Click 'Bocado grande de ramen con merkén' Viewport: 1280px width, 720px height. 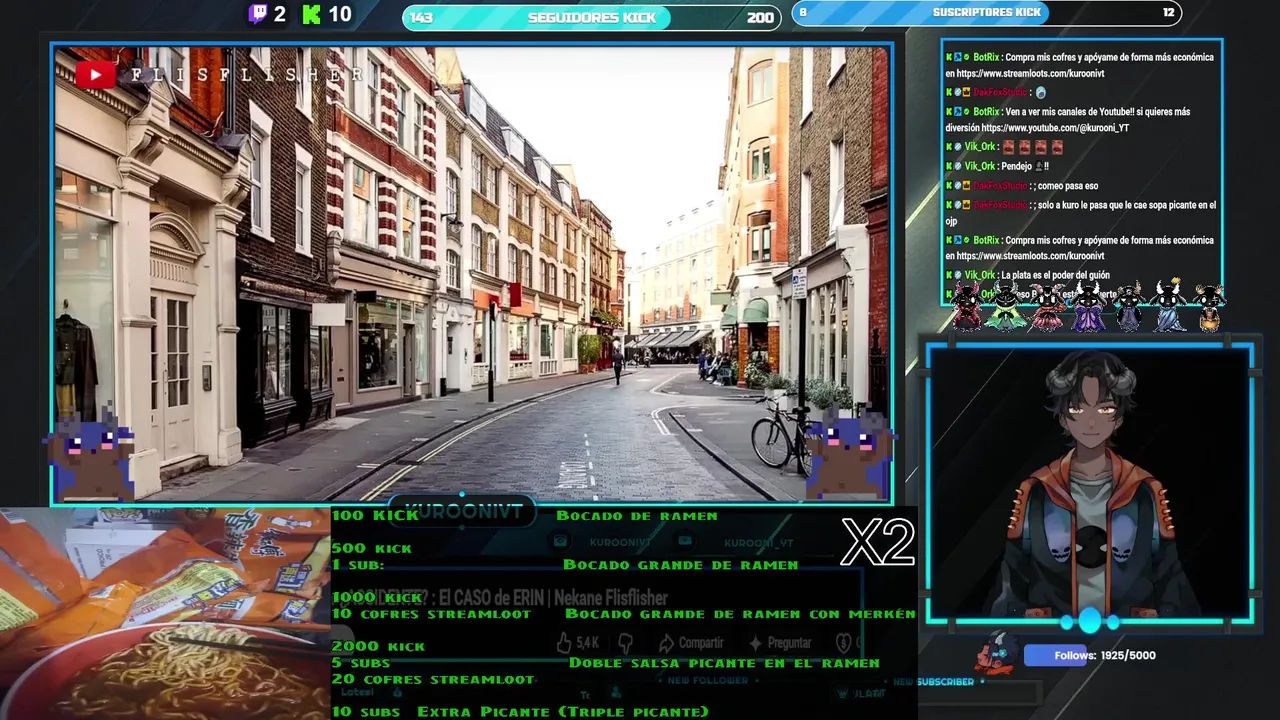click(x=740, y=614)
